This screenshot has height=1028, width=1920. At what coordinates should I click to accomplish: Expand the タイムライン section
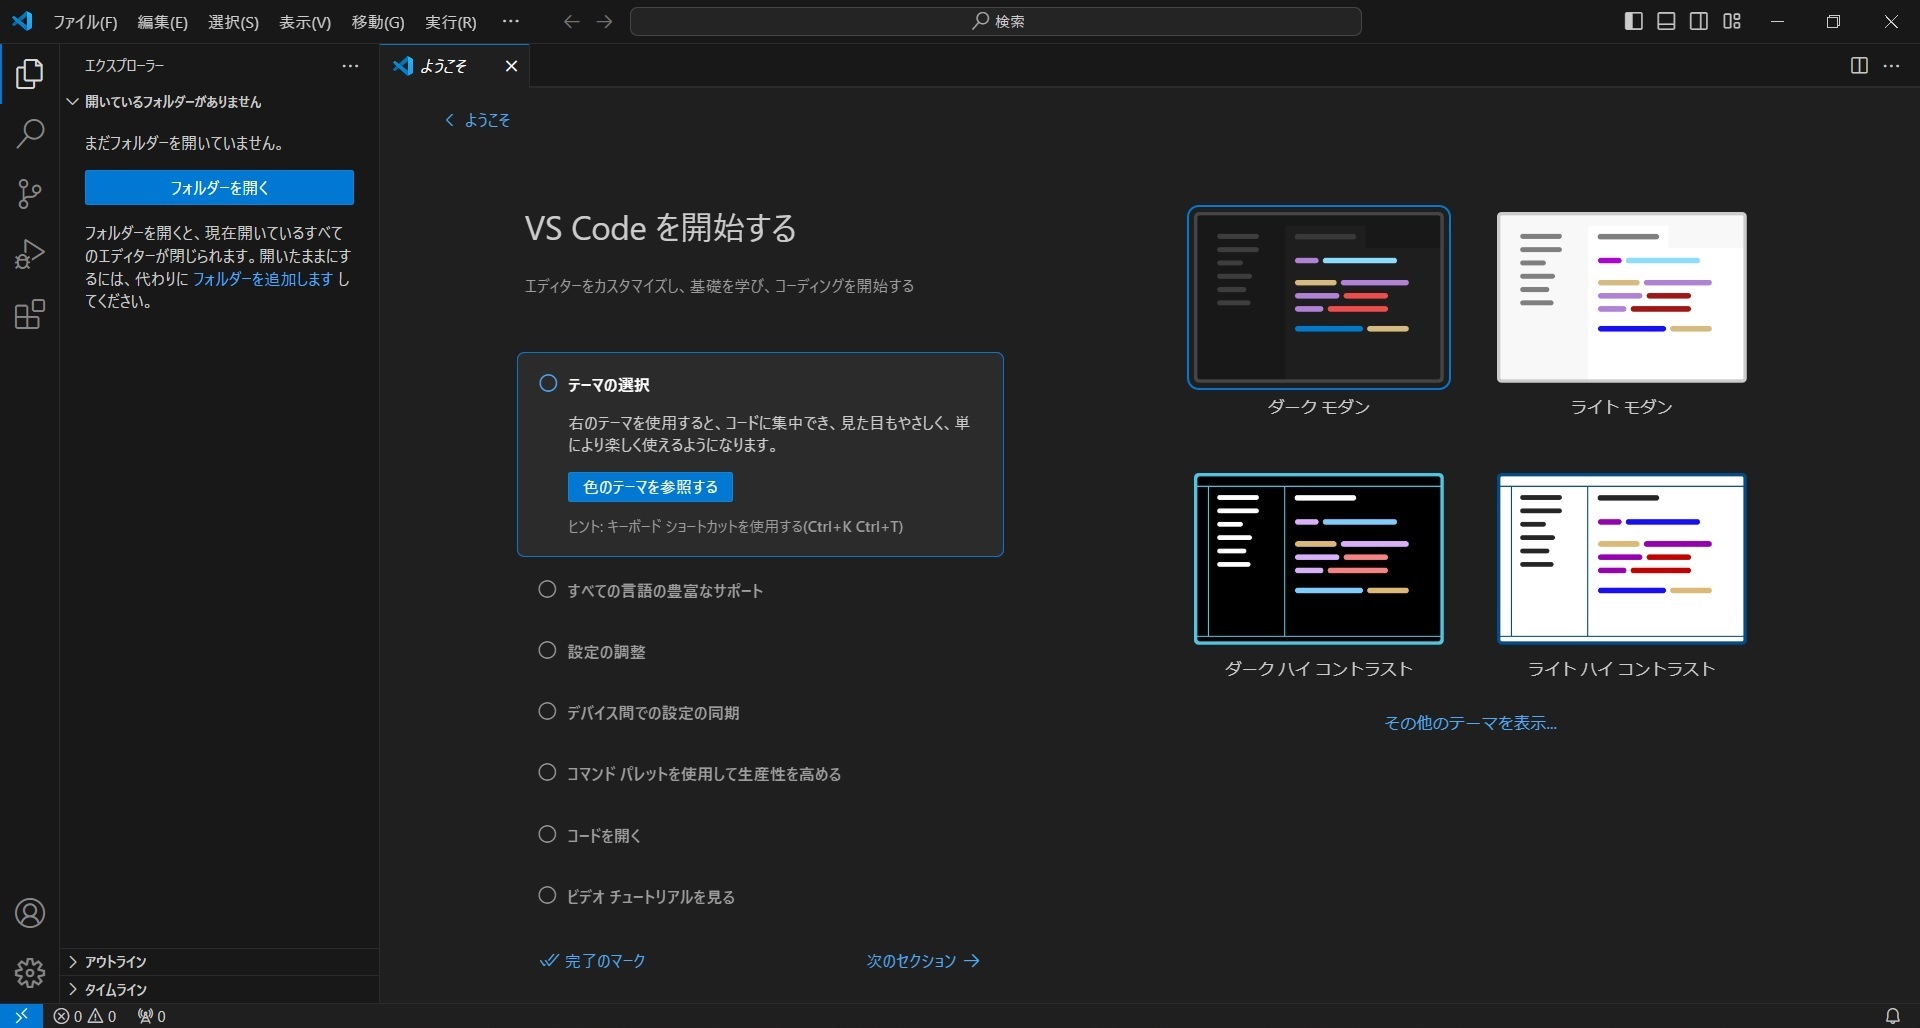click(x=219, y=990)
